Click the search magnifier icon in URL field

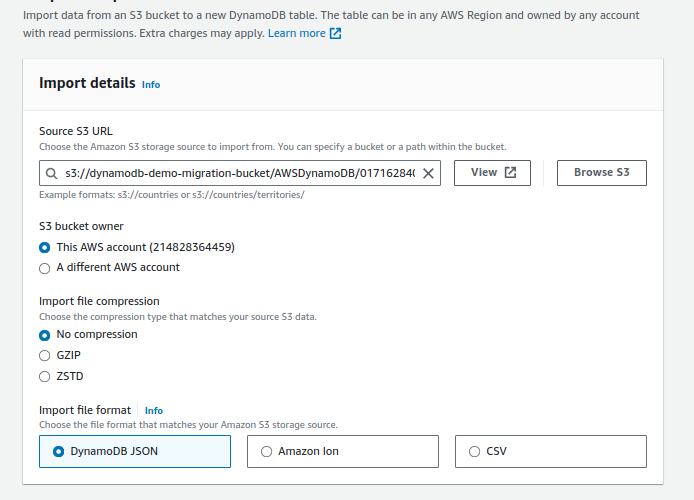[51, 173]
